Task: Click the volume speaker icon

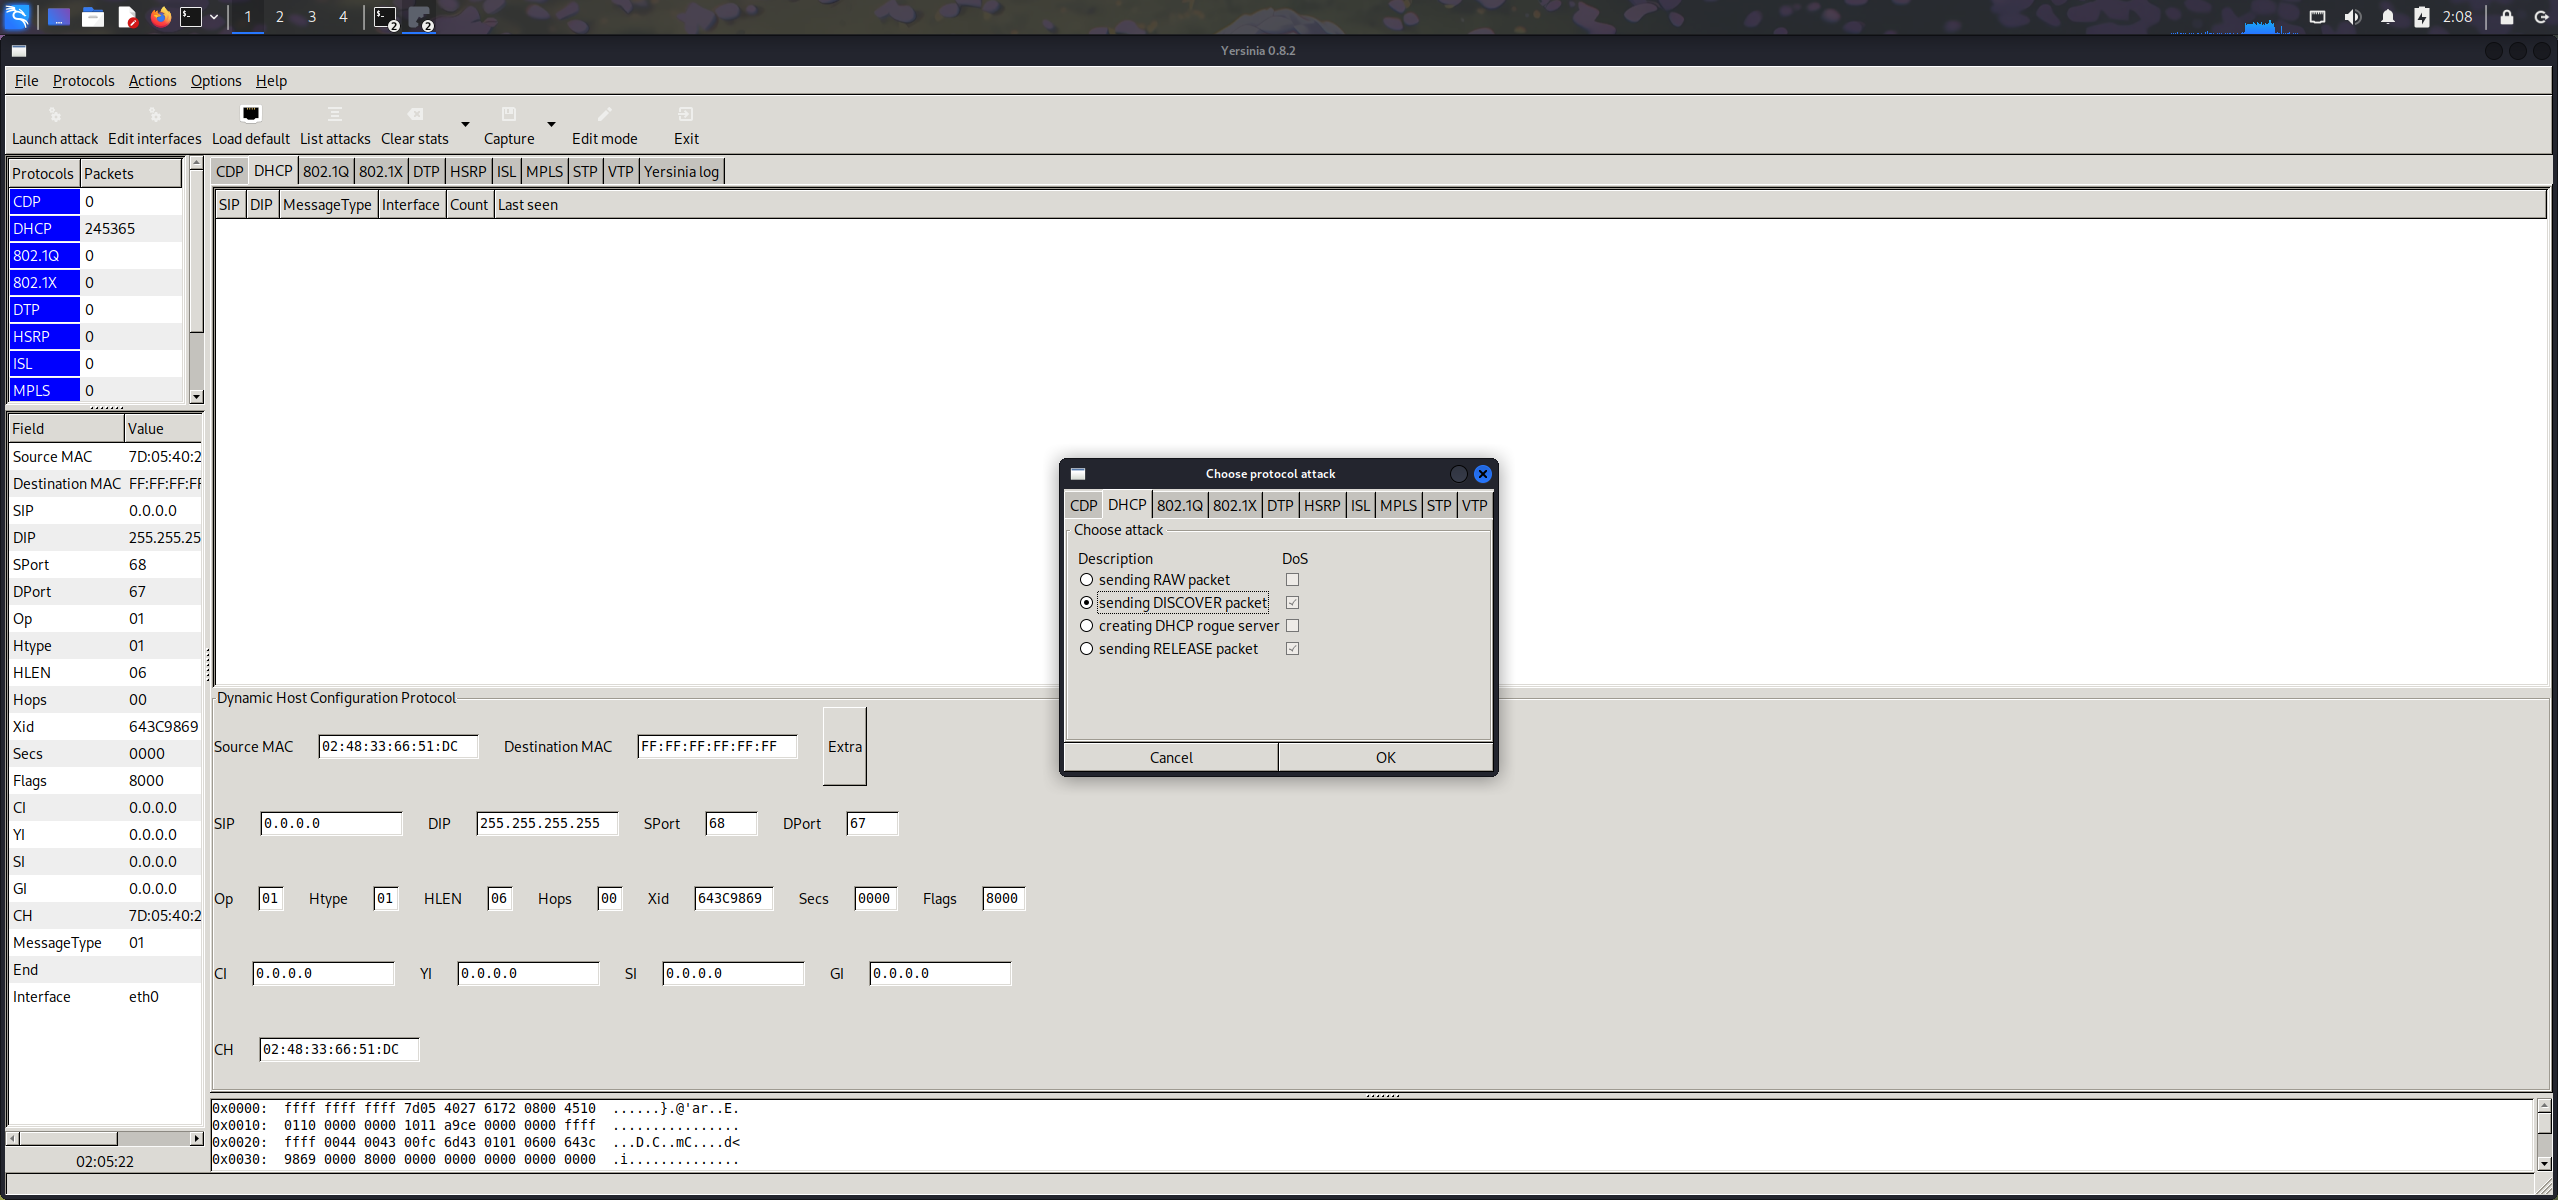Action: pos(2352,17)
